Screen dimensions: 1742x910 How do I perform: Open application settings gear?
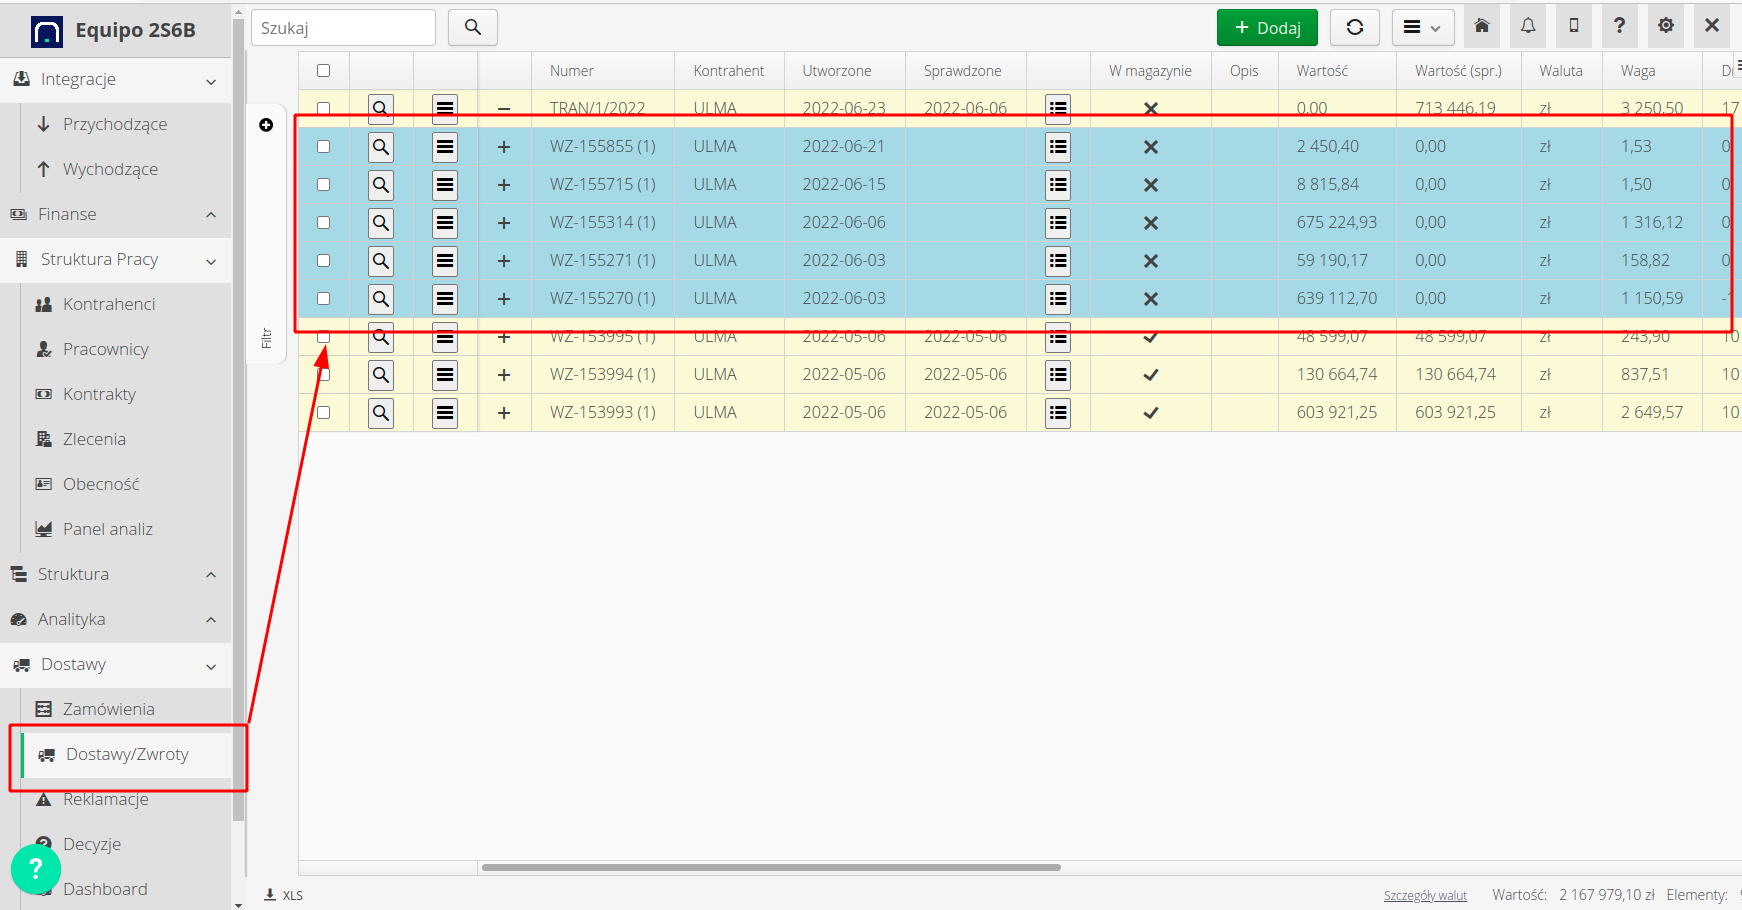click(x=1665, y=25)
